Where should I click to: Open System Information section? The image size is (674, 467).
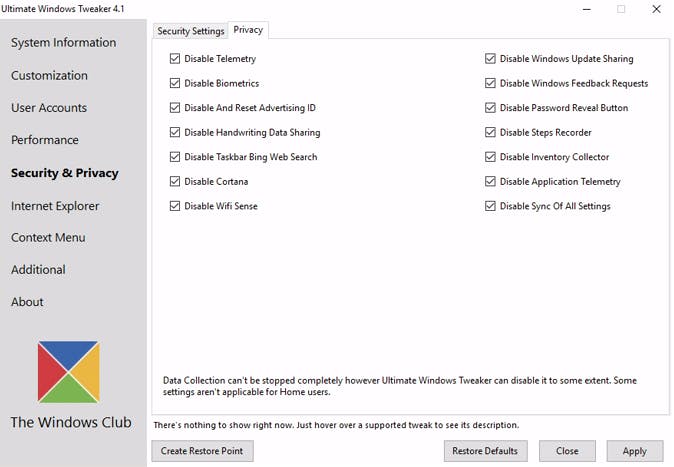tap(63, 43)
